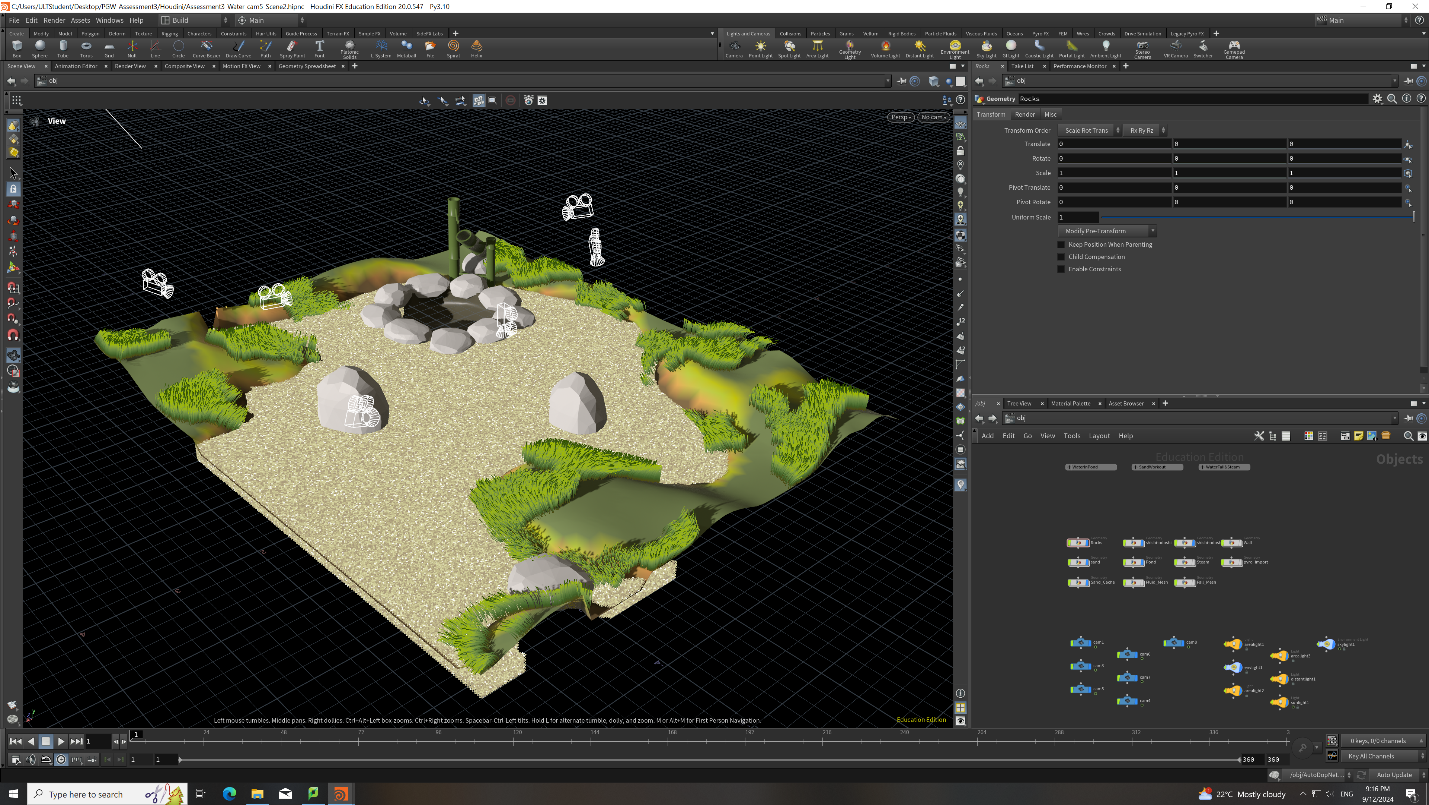
Task: Open the Build desktop dropdown
Action: pos(192,20)
